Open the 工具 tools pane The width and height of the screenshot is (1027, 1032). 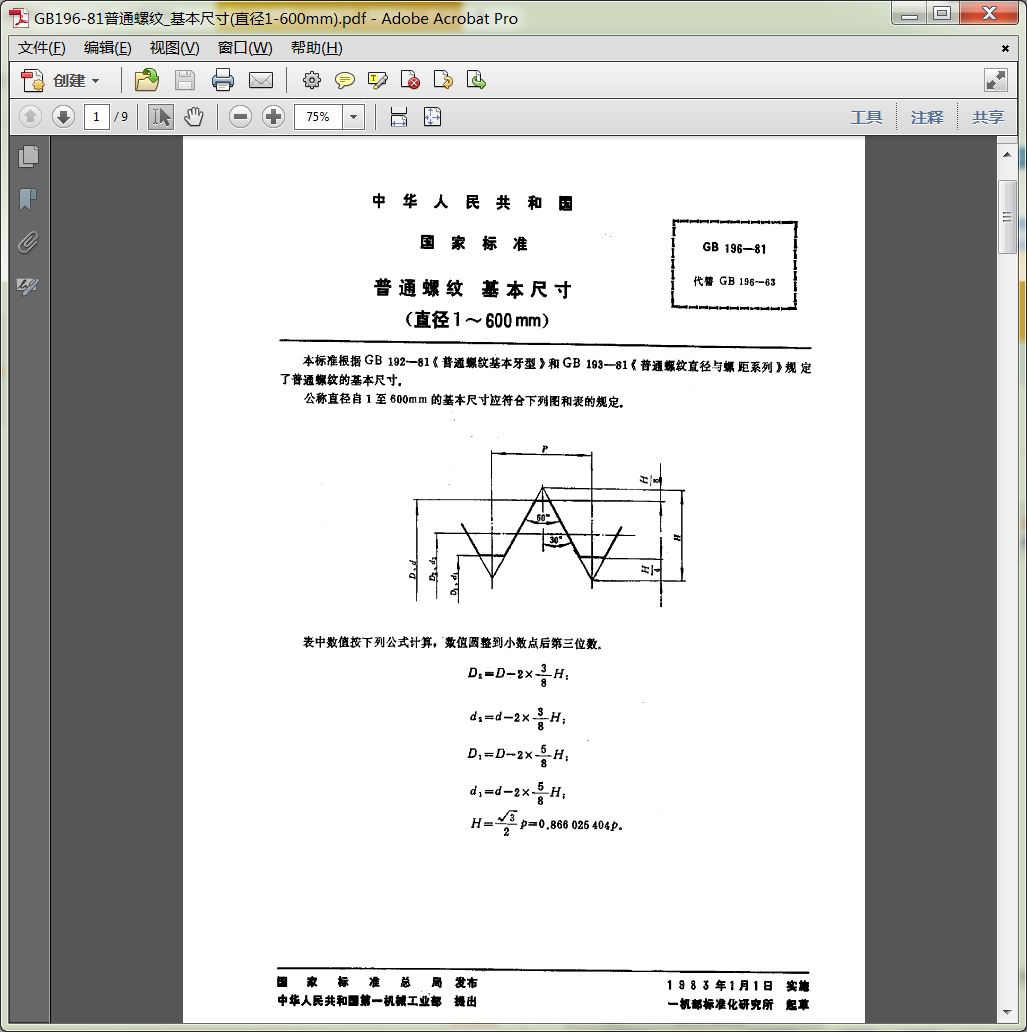pos(866,117)
